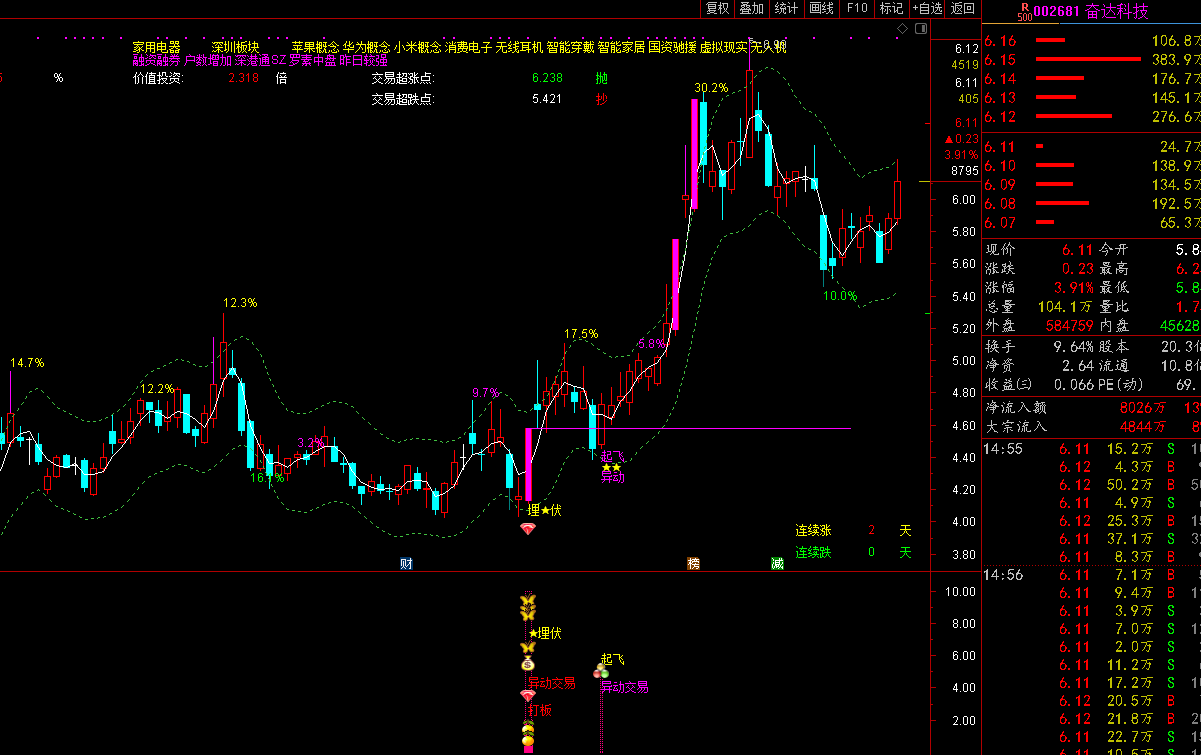Click top butterfly icon in indicator panel
Image resolution: width=1201 pixels, height=755 pixels.
[x=528, y=601]
